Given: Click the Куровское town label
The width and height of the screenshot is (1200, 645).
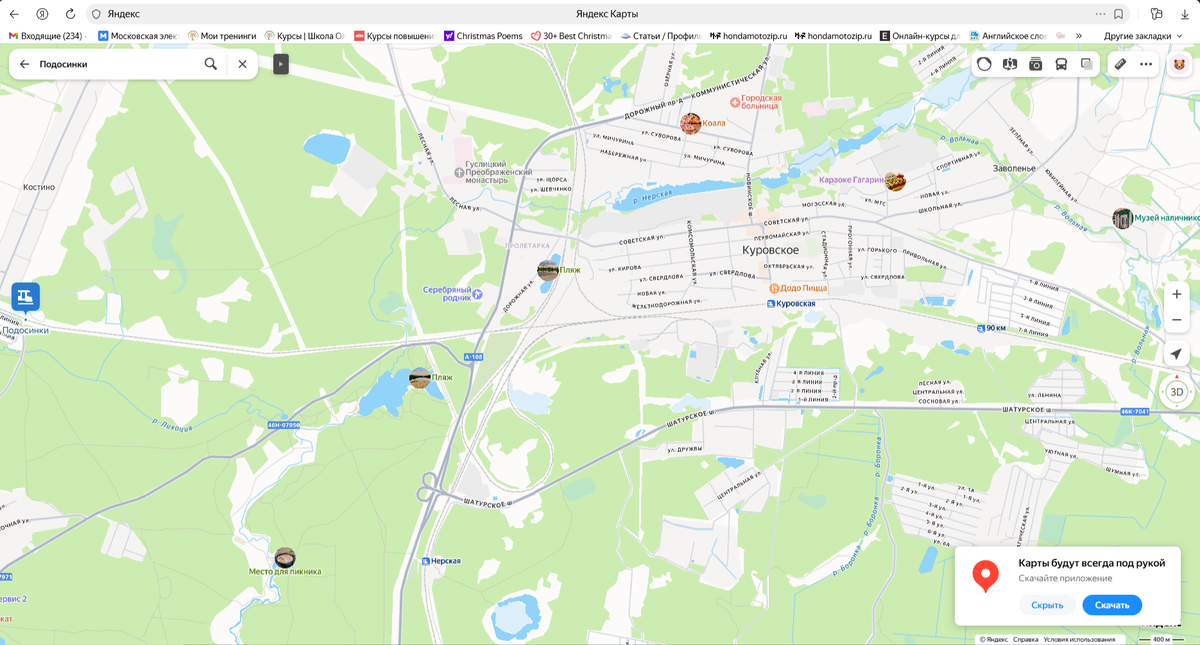Looking at the screenshot, I should [x=770, y=250].
